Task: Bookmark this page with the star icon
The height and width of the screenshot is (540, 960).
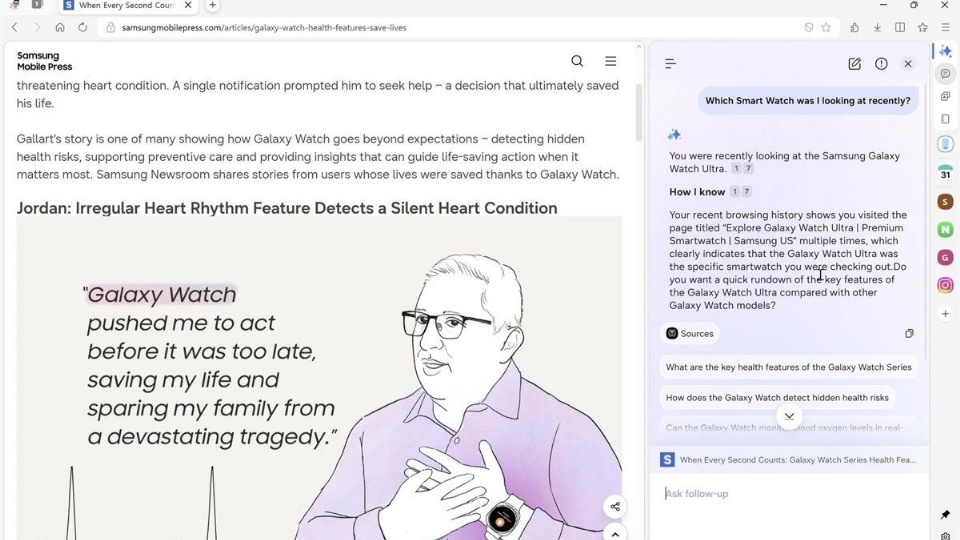Action: pyautogui.click(x=826, y=28)
